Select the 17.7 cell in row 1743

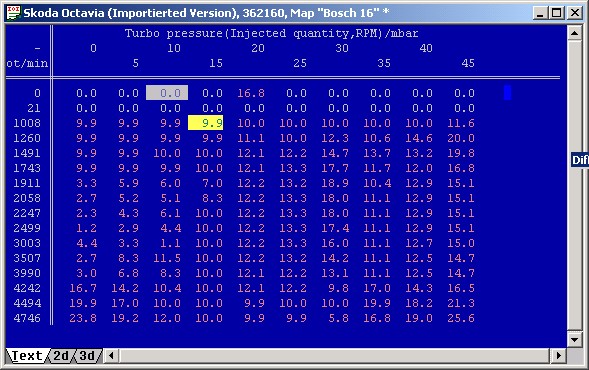(x=335, y=168)
